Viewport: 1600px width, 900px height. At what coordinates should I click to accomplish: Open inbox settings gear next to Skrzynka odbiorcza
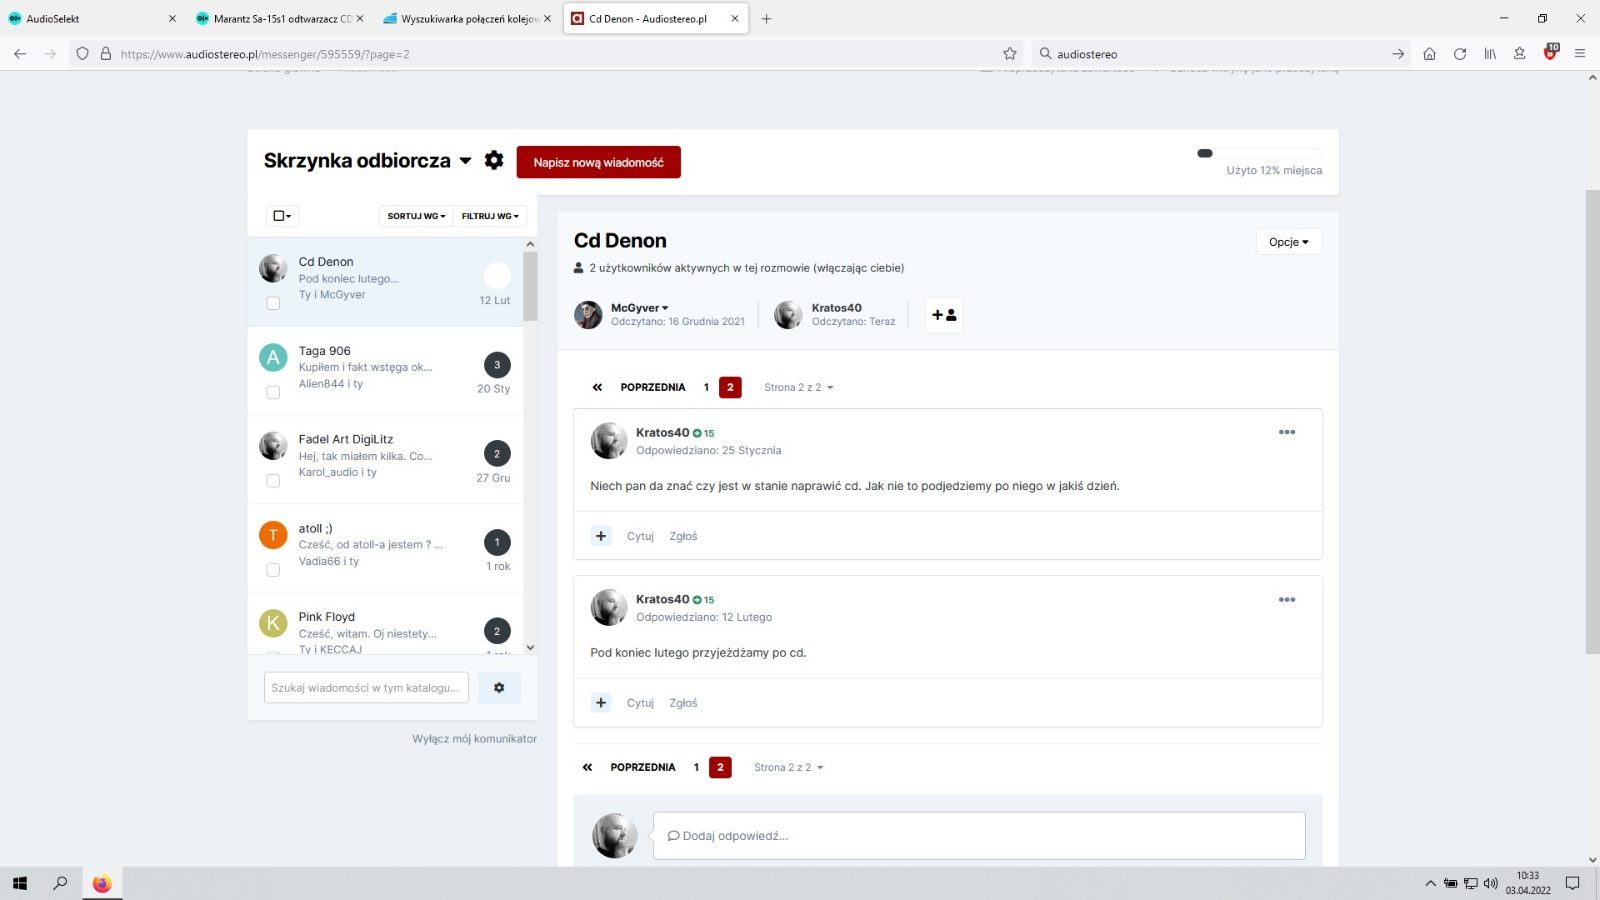(494, 160)
